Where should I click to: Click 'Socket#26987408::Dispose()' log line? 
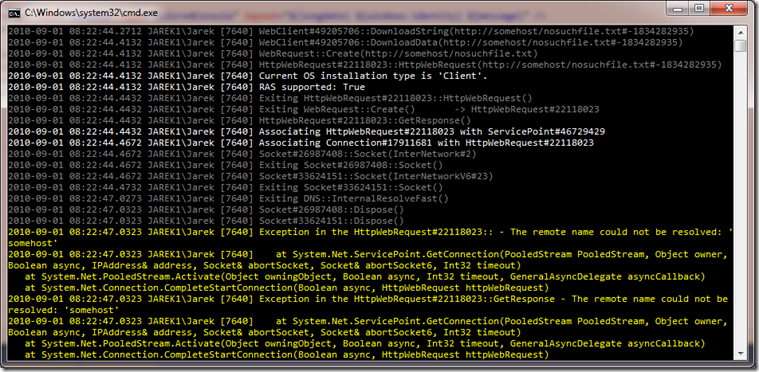[x=206, y=209]
